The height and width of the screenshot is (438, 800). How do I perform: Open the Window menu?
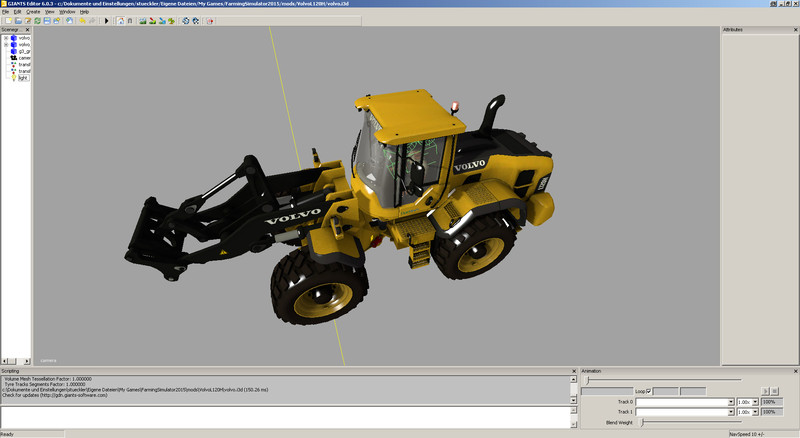coord(67,11)
